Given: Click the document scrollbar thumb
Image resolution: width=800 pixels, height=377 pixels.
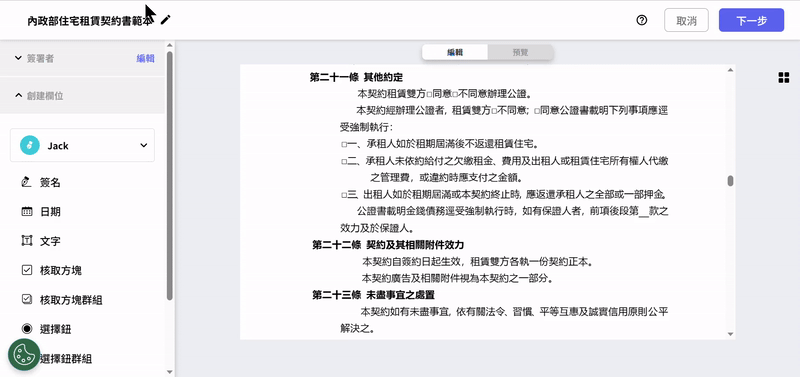Looking at the screenshot, I should [731, 181].
